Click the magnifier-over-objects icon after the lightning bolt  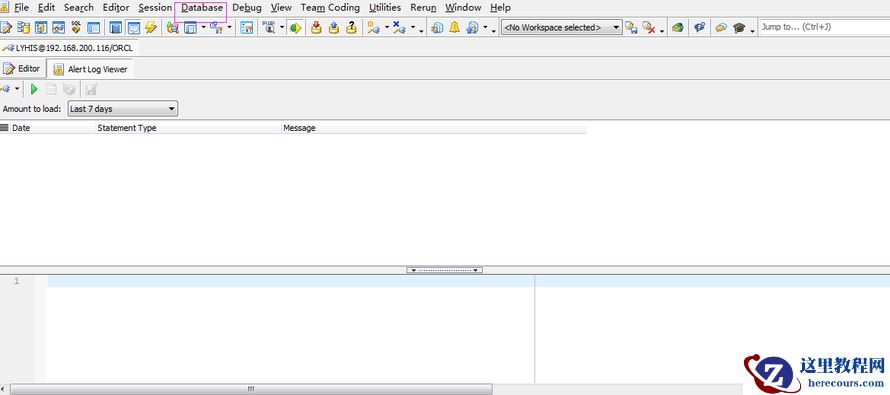click(x=173, y=27)
